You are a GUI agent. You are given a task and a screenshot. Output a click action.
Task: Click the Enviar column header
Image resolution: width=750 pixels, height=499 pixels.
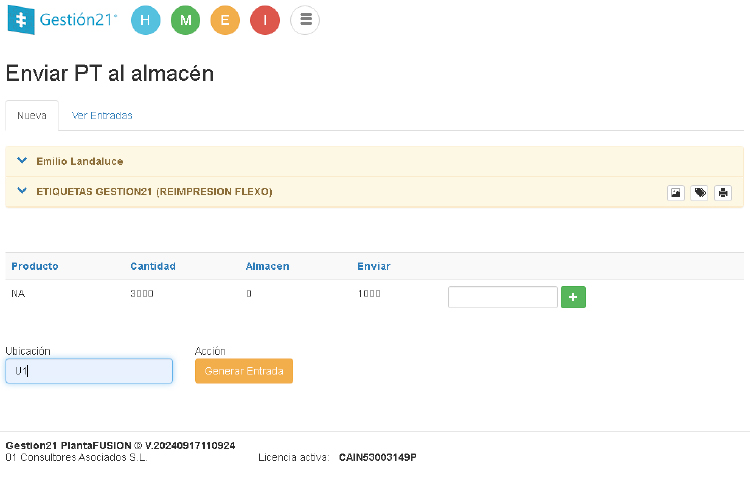click(x=373, y=266)
